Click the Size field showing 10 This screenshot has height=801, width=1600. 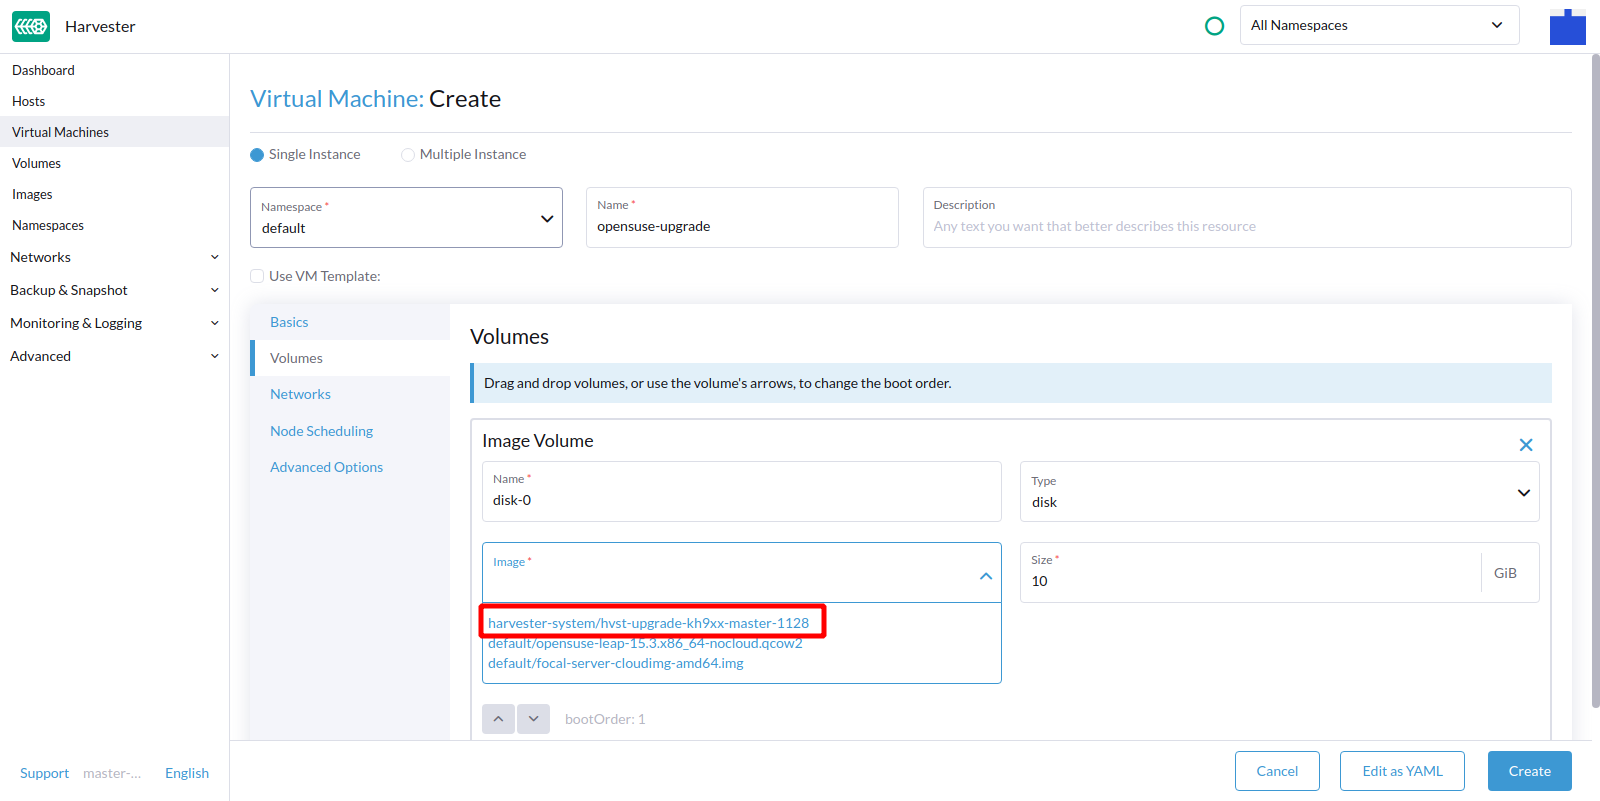1250,572
